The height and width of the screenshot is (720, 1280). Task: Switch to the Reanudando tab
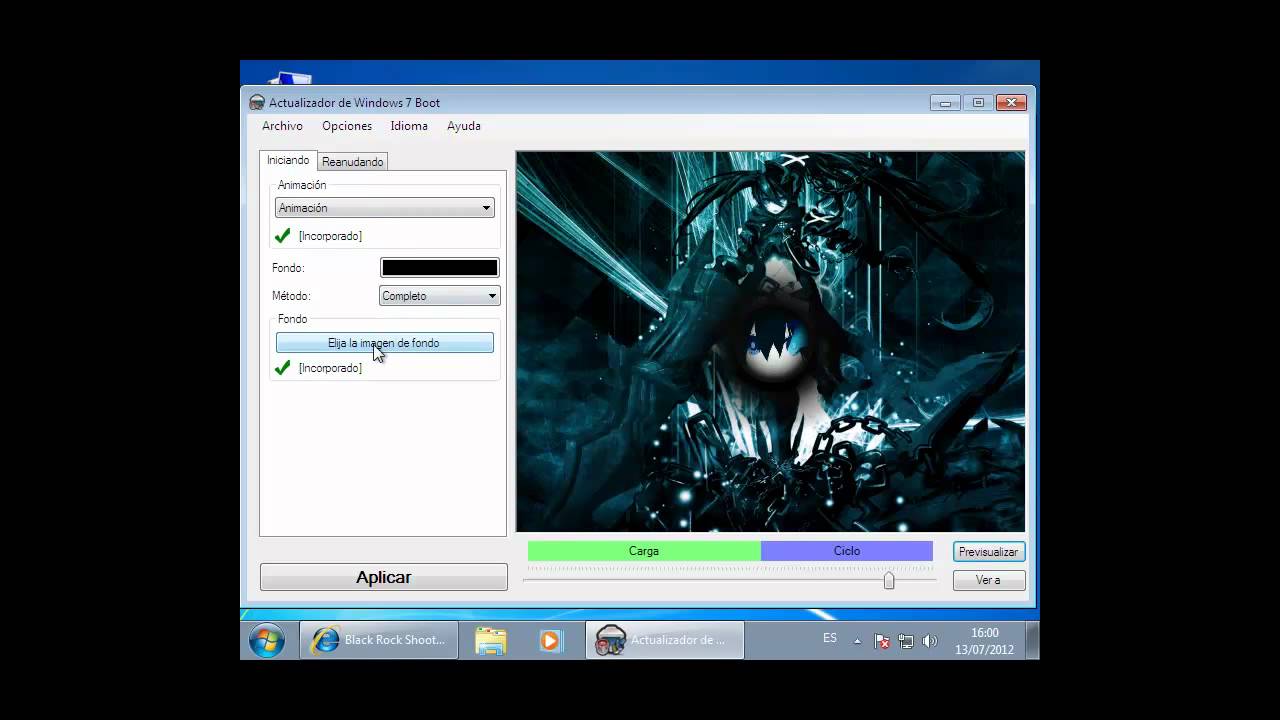click(352, 162)
